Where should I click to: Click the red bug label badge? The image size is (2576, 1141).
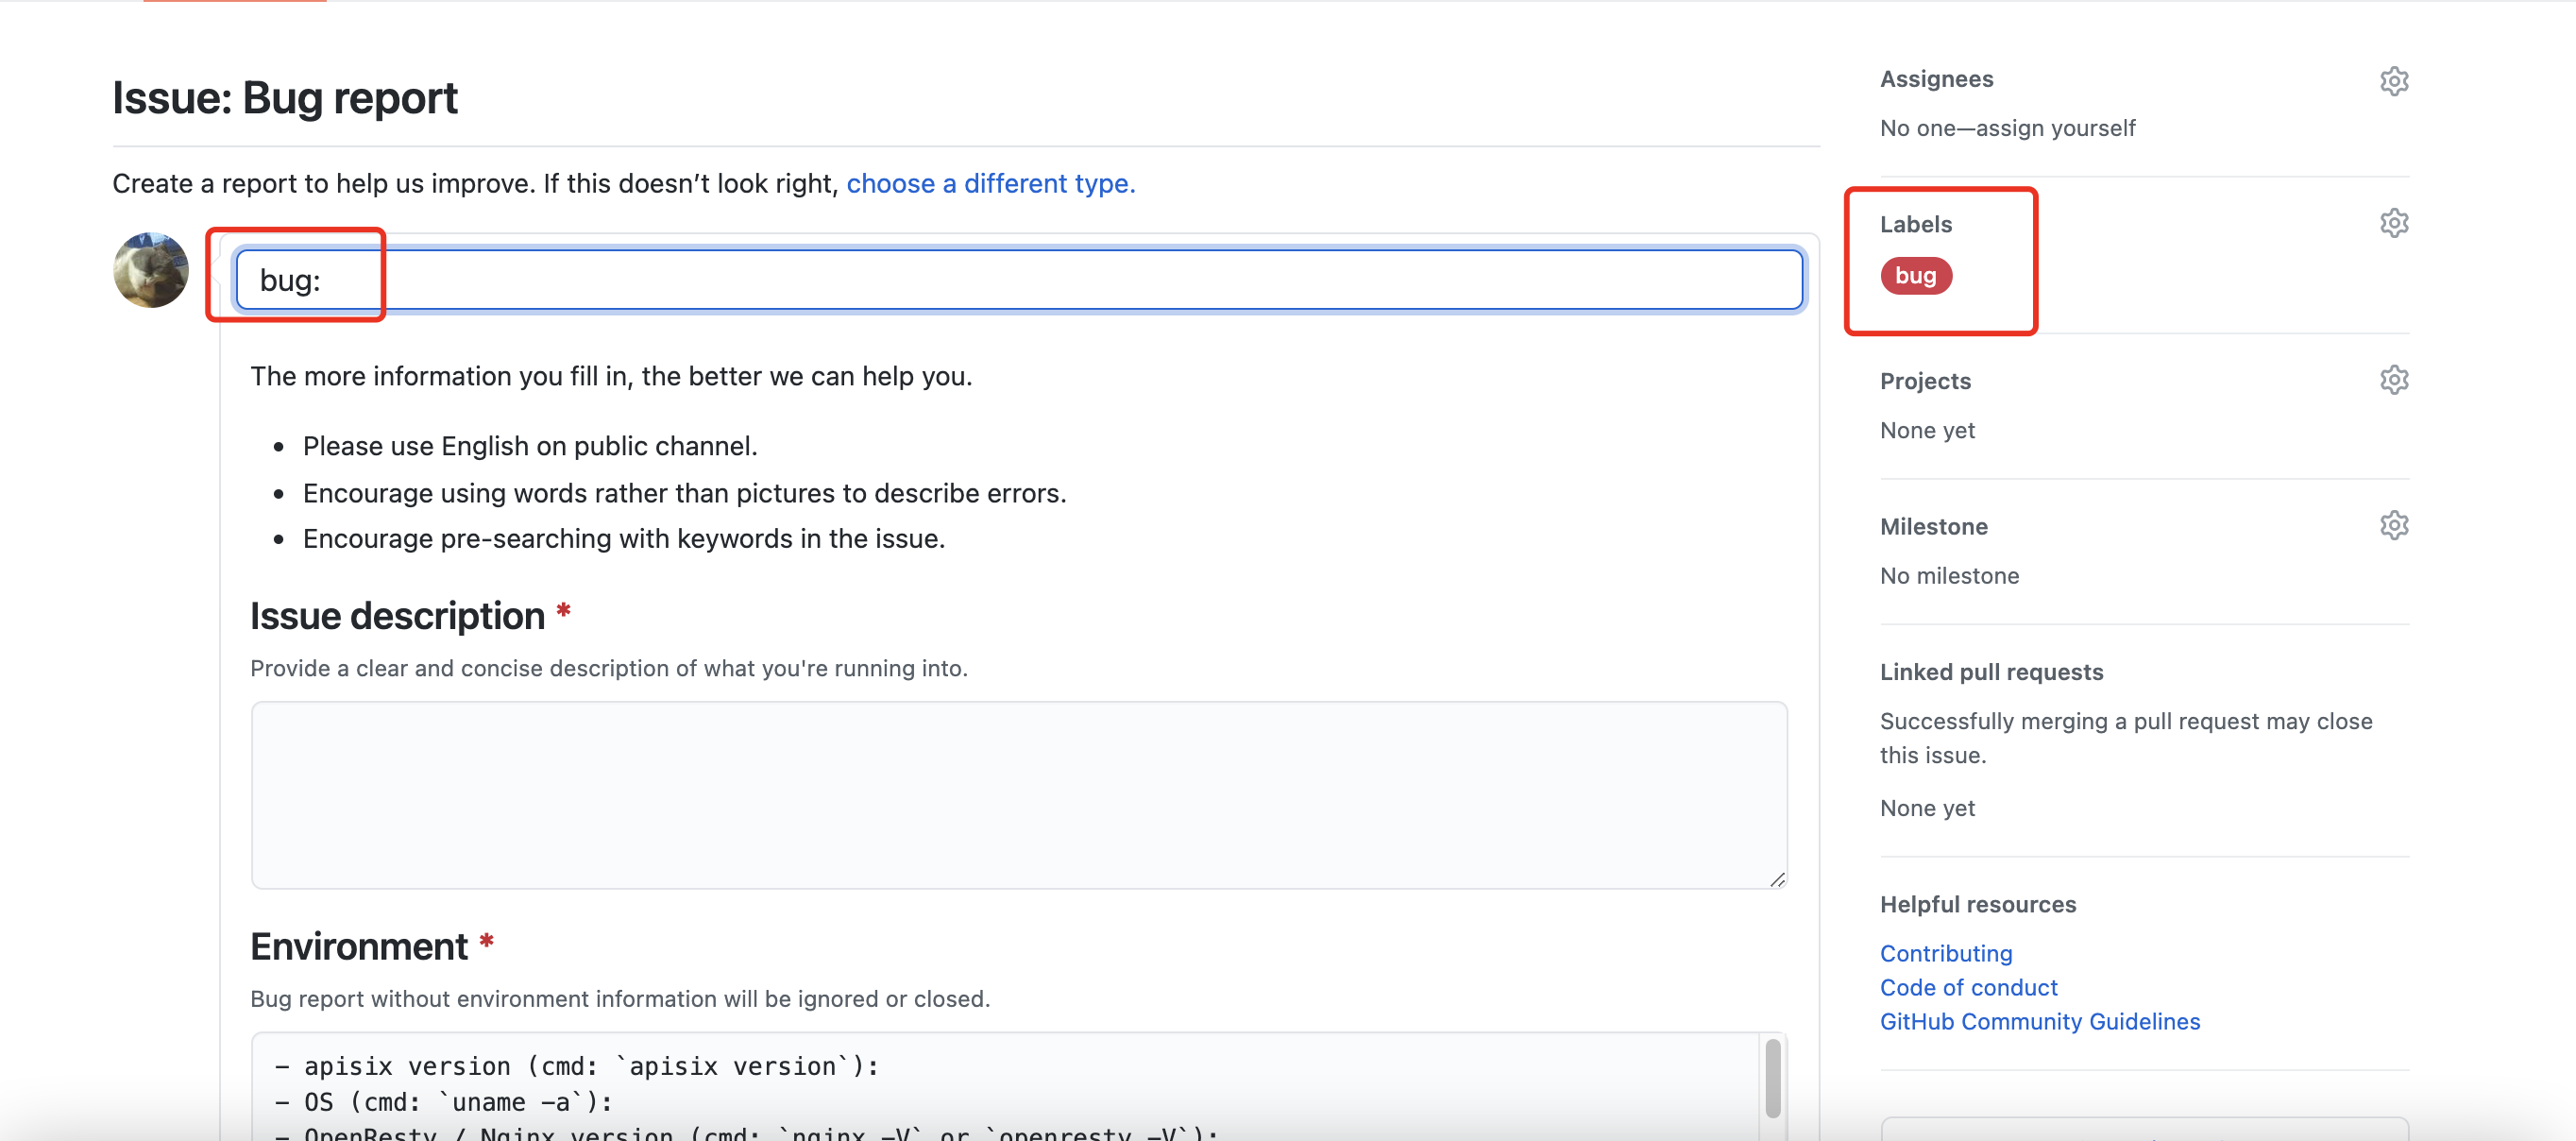click(1915, 275)
